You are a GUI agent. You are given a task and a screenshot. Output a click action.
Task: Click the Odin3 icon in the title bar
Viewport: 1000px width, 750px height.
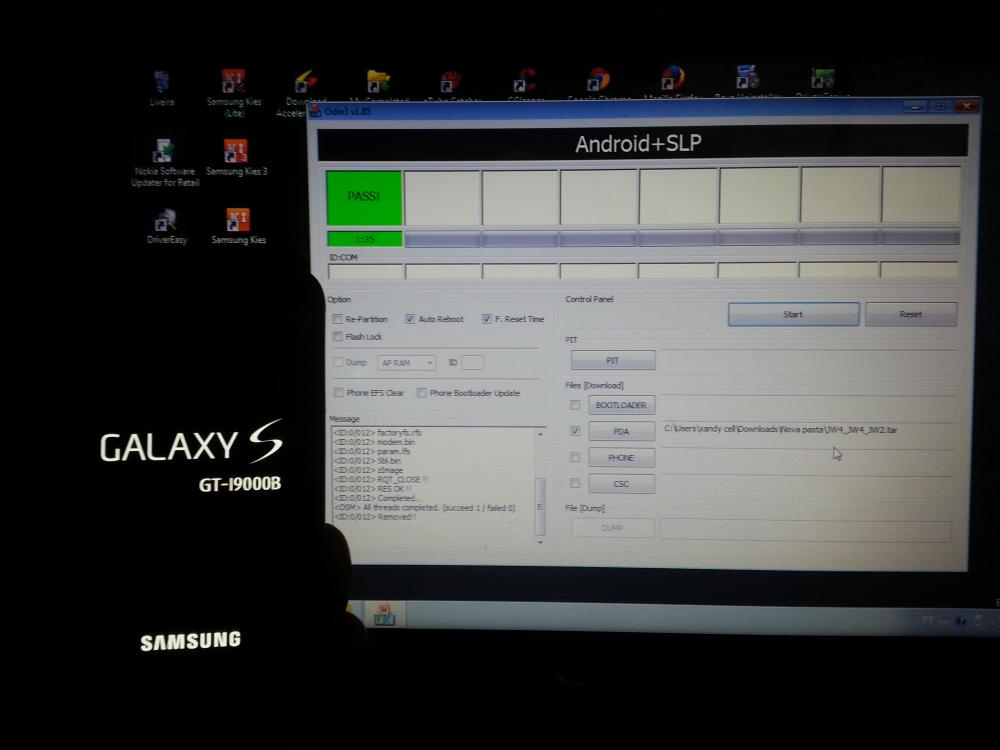316,111
